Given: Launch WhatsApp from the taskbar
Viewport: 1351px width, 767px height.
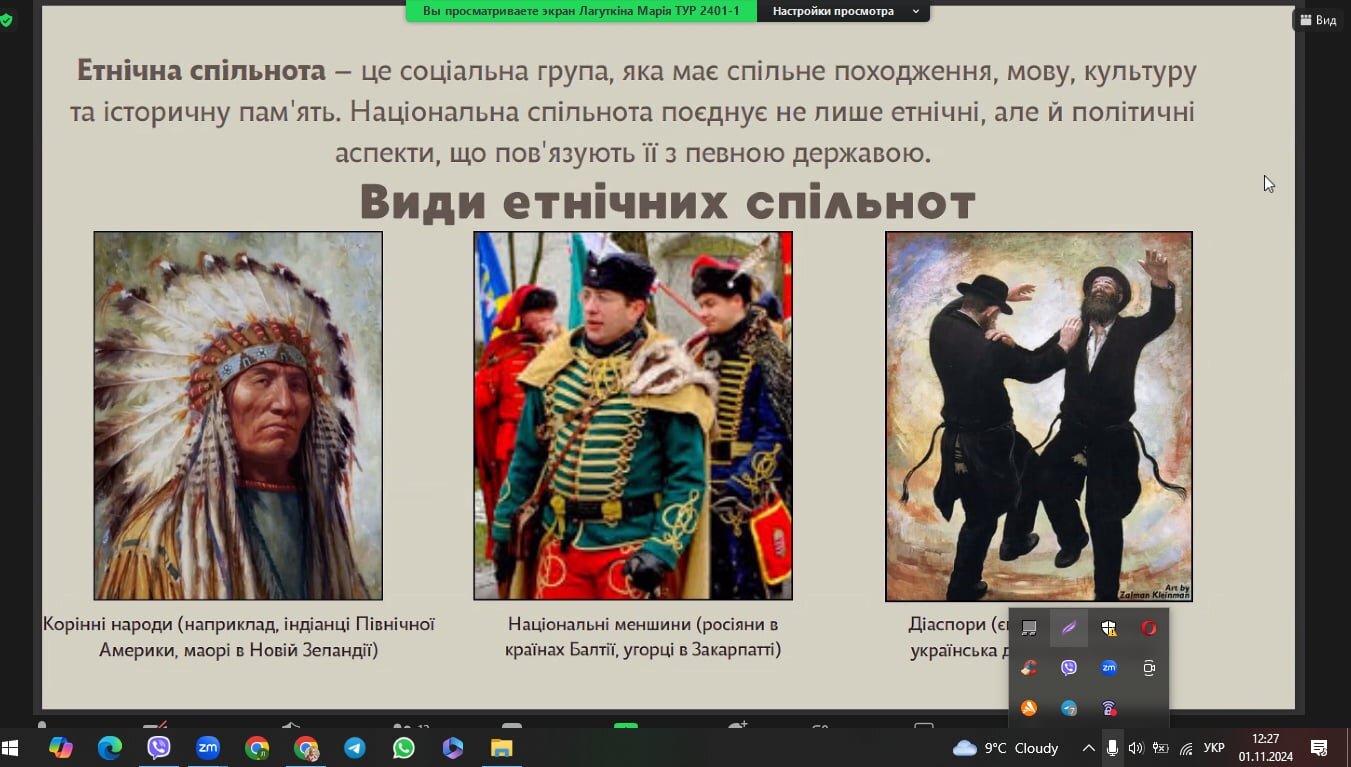Looking at the screenshot, I should coord(403,748).
